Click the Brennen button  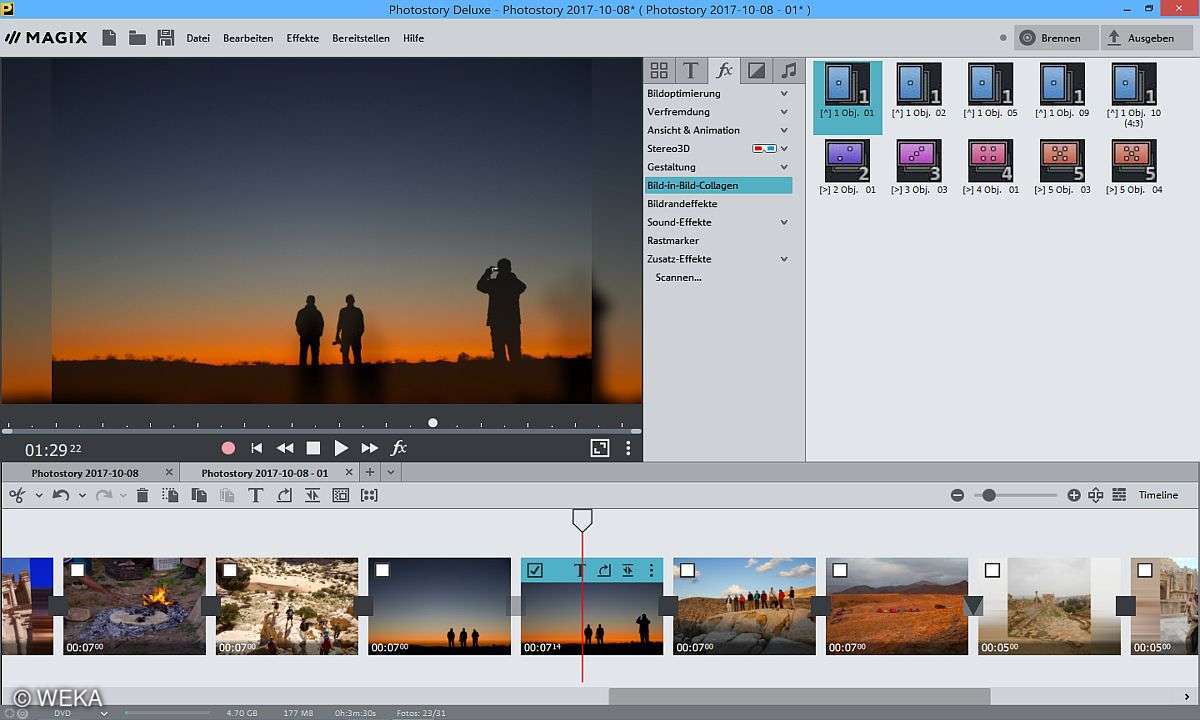(1055, 38)
